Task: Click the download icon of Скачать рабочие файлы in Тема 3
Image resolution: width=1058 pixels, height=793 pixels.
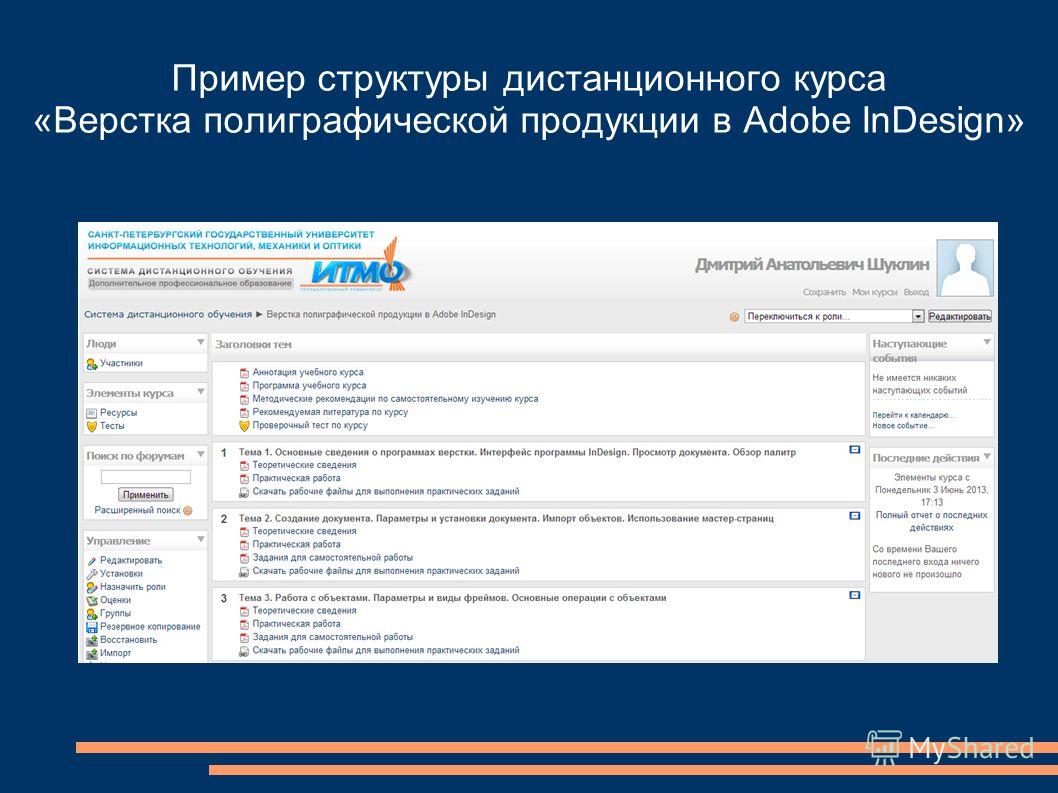Action: click(x=244, y=651)
